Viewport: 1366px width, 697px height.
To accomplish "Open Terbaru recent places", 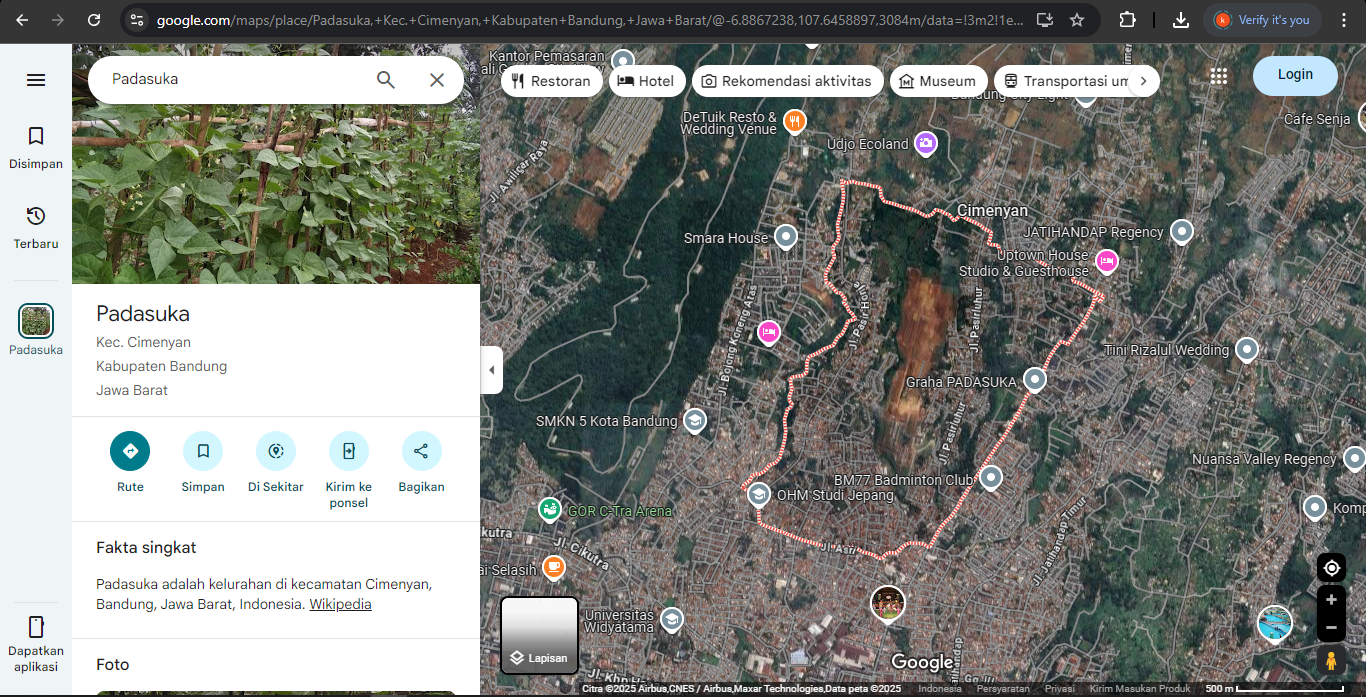I will coord(36,227).
